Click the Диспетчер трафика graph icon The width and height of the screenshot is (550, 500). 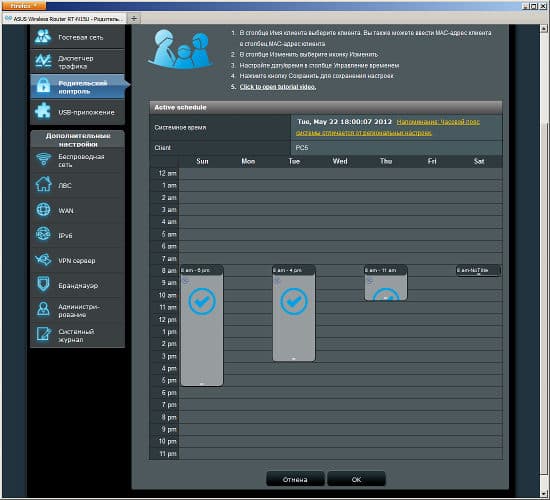tap(43, 61)
